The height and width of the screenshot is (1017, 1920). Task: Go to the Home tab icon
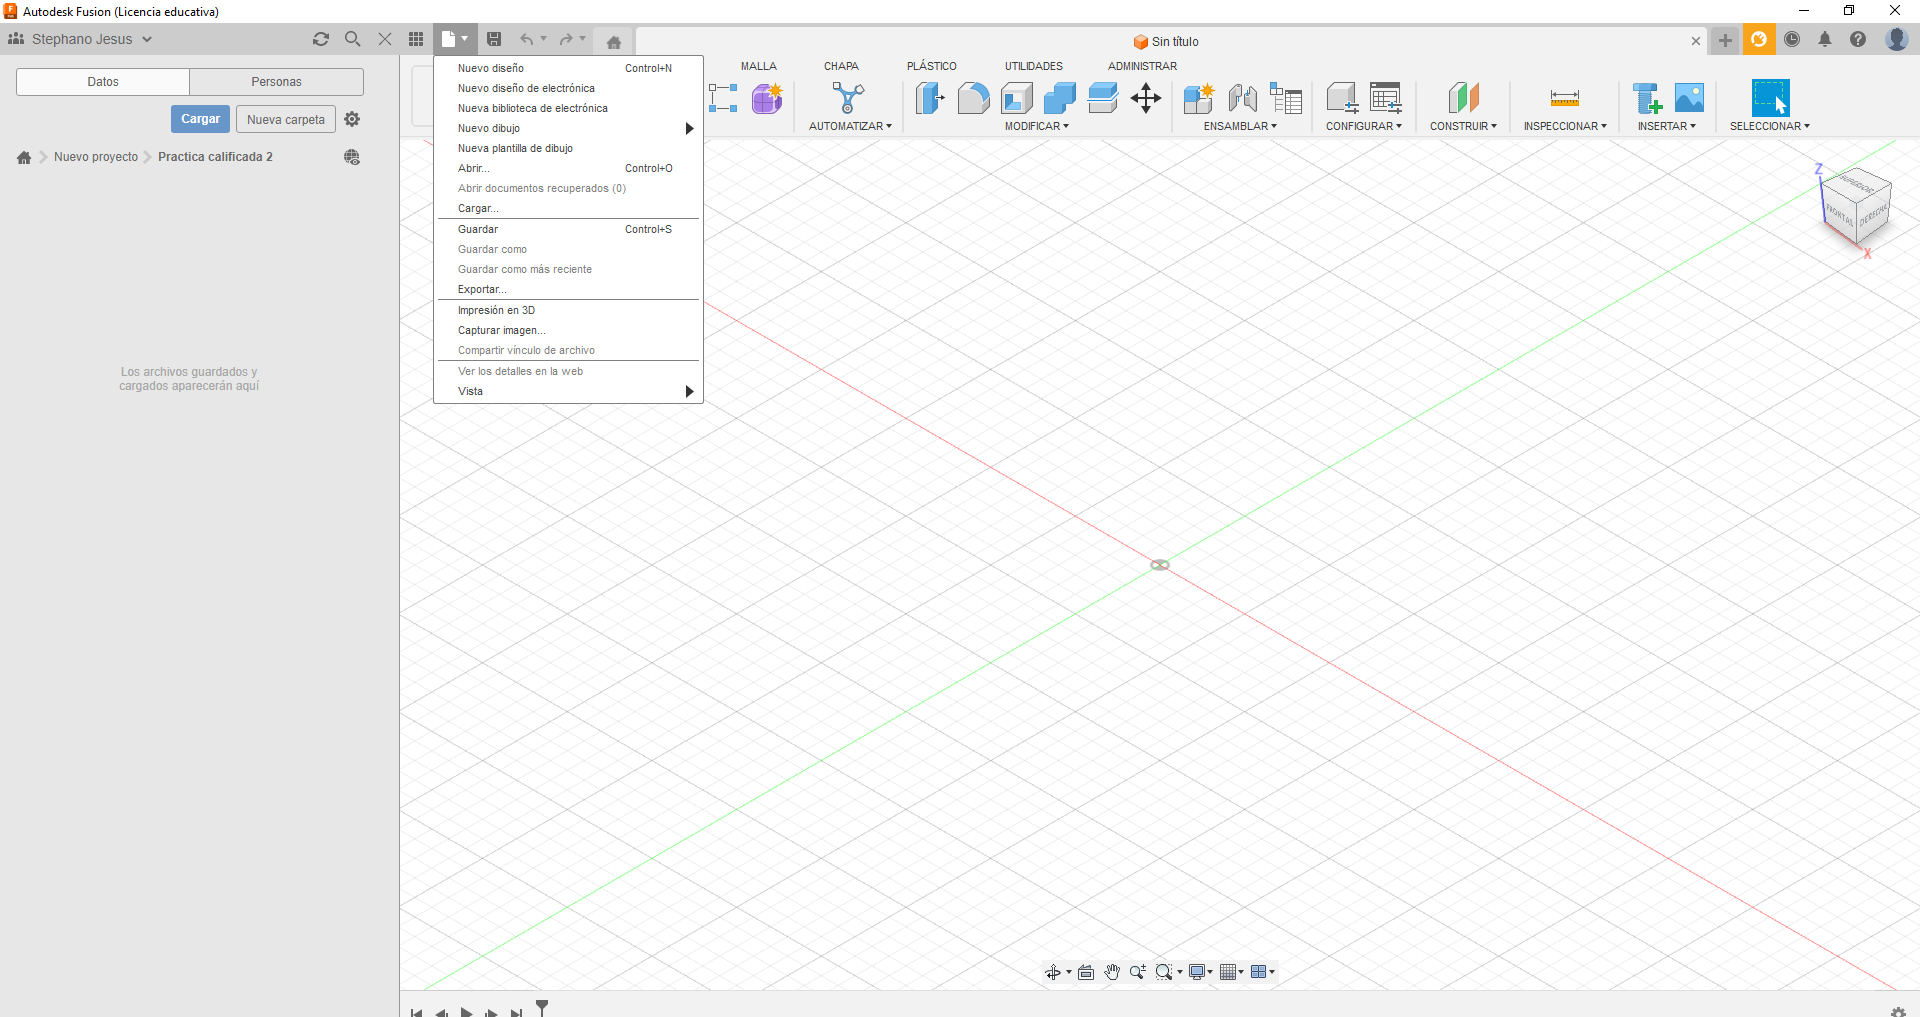[x=614, y=42]
